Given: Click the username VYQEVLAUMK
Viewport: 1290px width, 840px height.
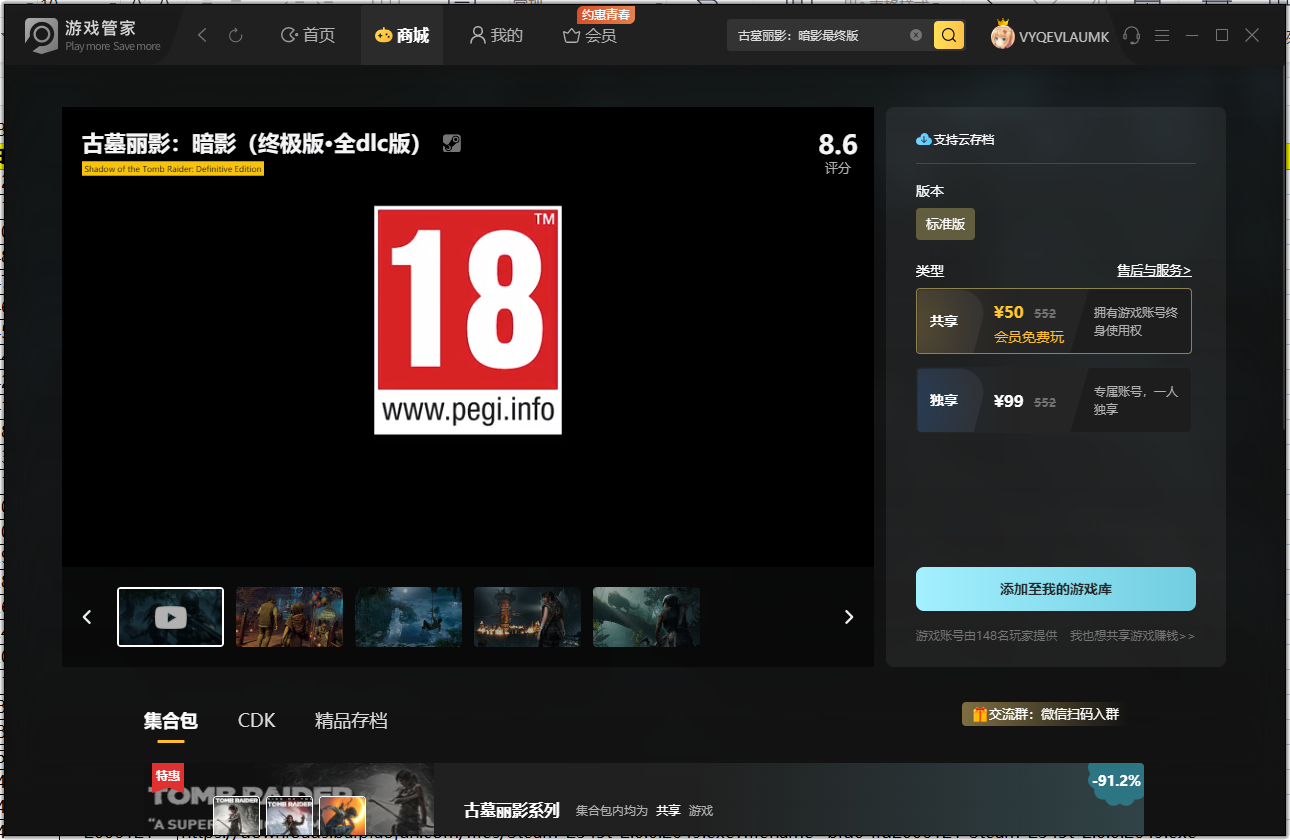Looking at the screenshot, I should click(1064, 36).
